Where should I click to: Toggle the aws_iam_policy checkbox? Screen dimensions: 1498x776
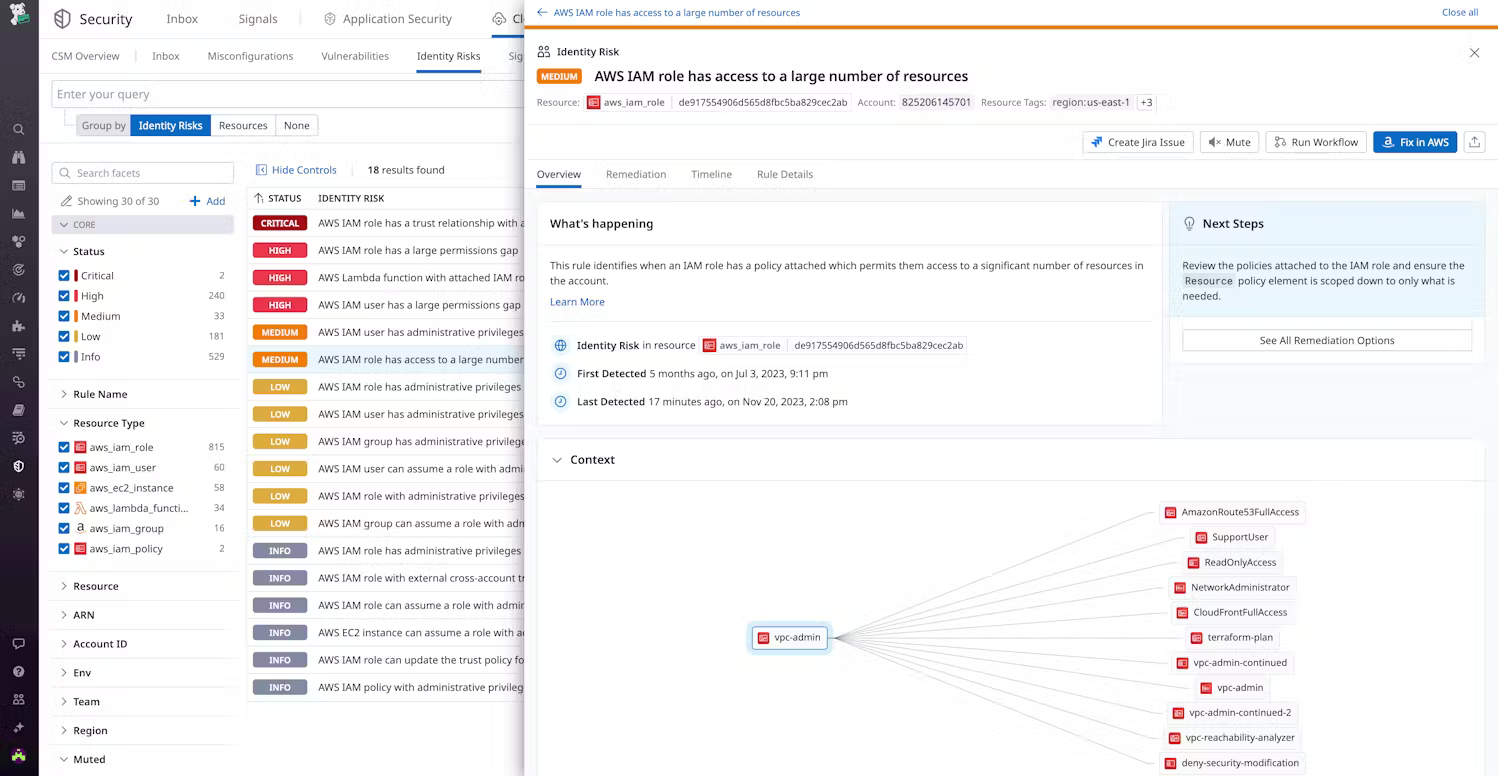click(x=64, y=549)
